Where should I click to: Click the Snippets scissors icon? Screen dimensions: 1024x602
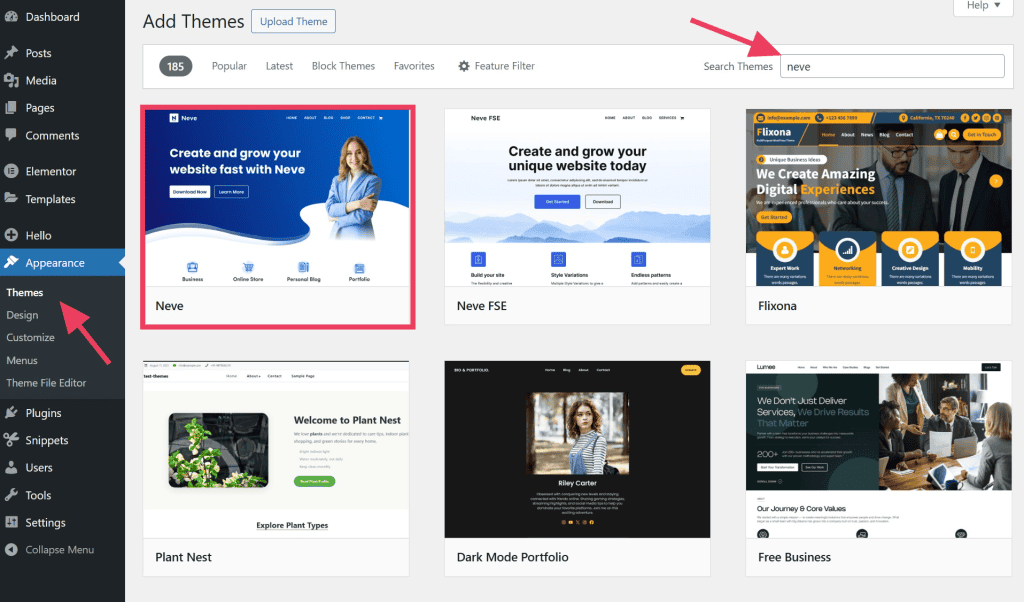[x=14, y=440]
